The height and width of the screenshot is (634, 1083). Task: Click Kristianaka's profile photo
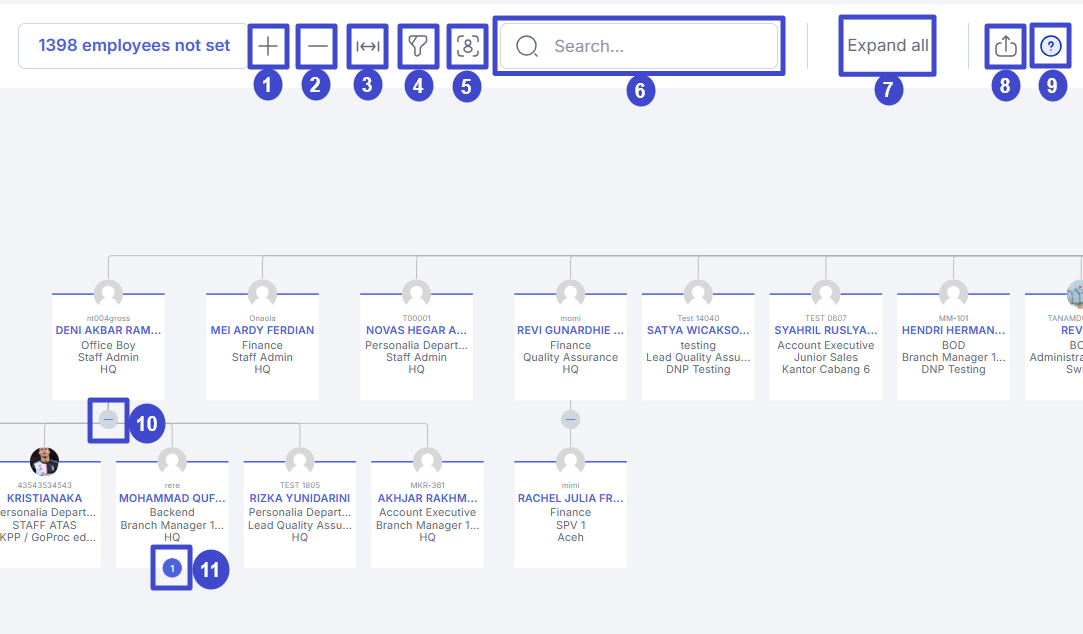tap(44, 461)
